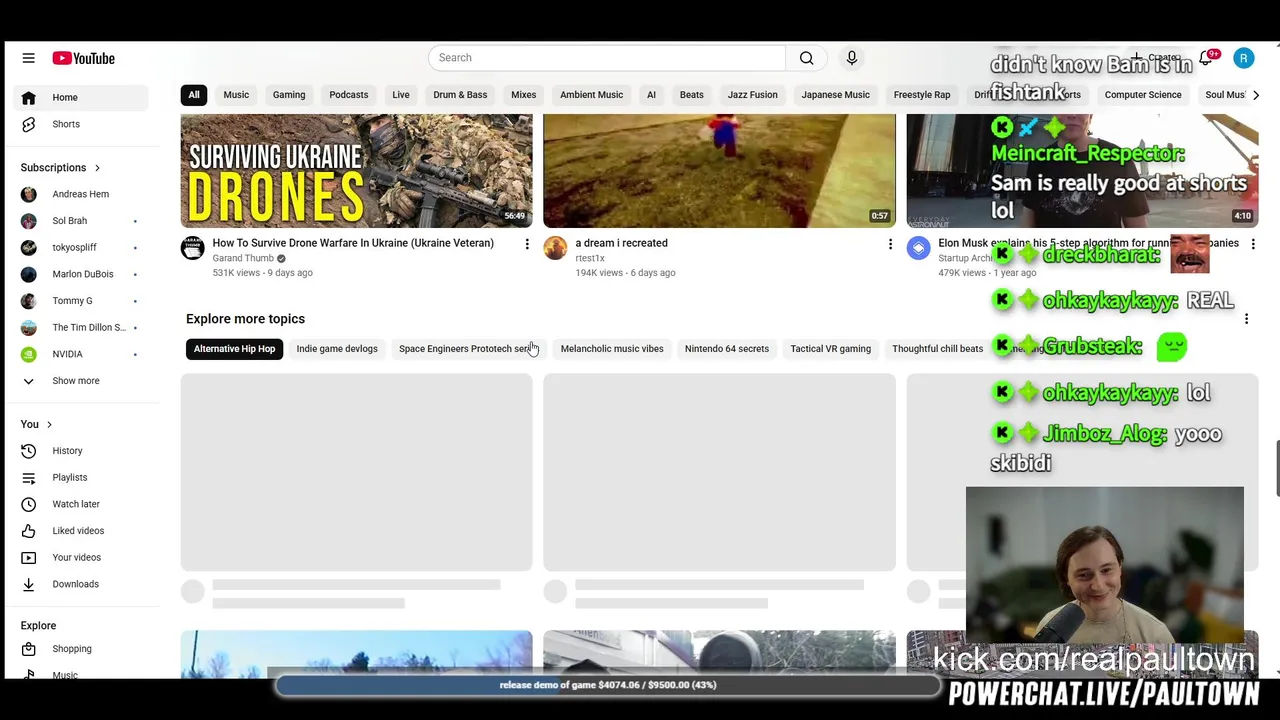Select the Drum & Bass chip
This screenshot has height=720, width=1280.
tap(460, 95)
